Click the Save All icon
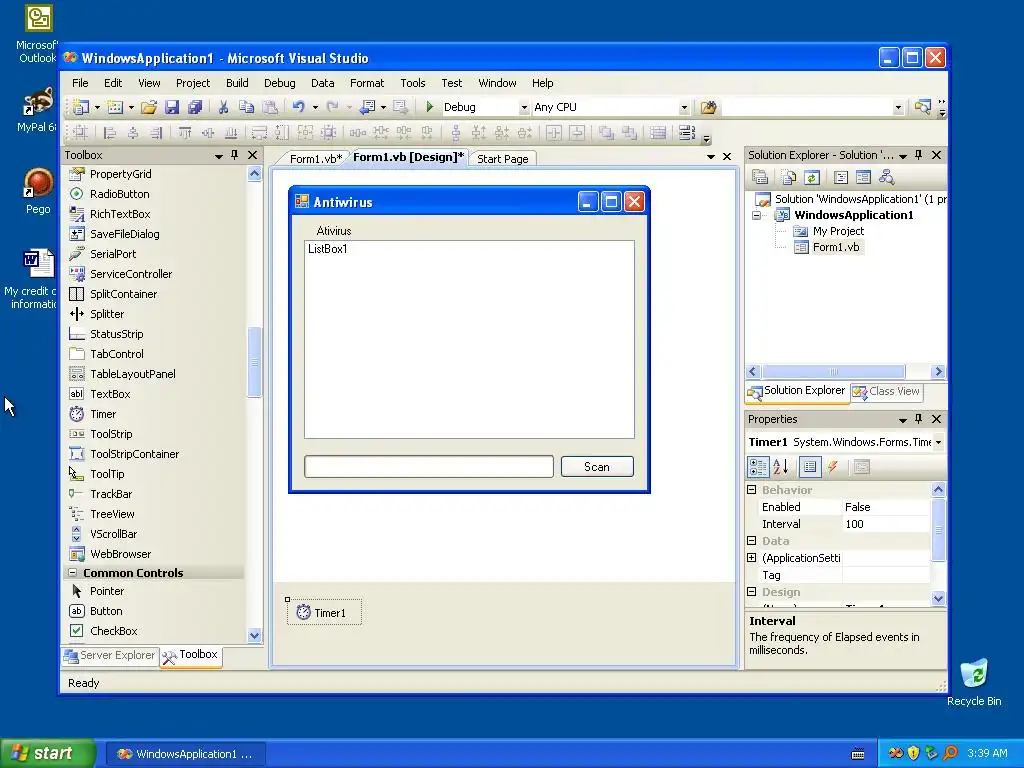The image size is (1024, 768). coord(195,107)
